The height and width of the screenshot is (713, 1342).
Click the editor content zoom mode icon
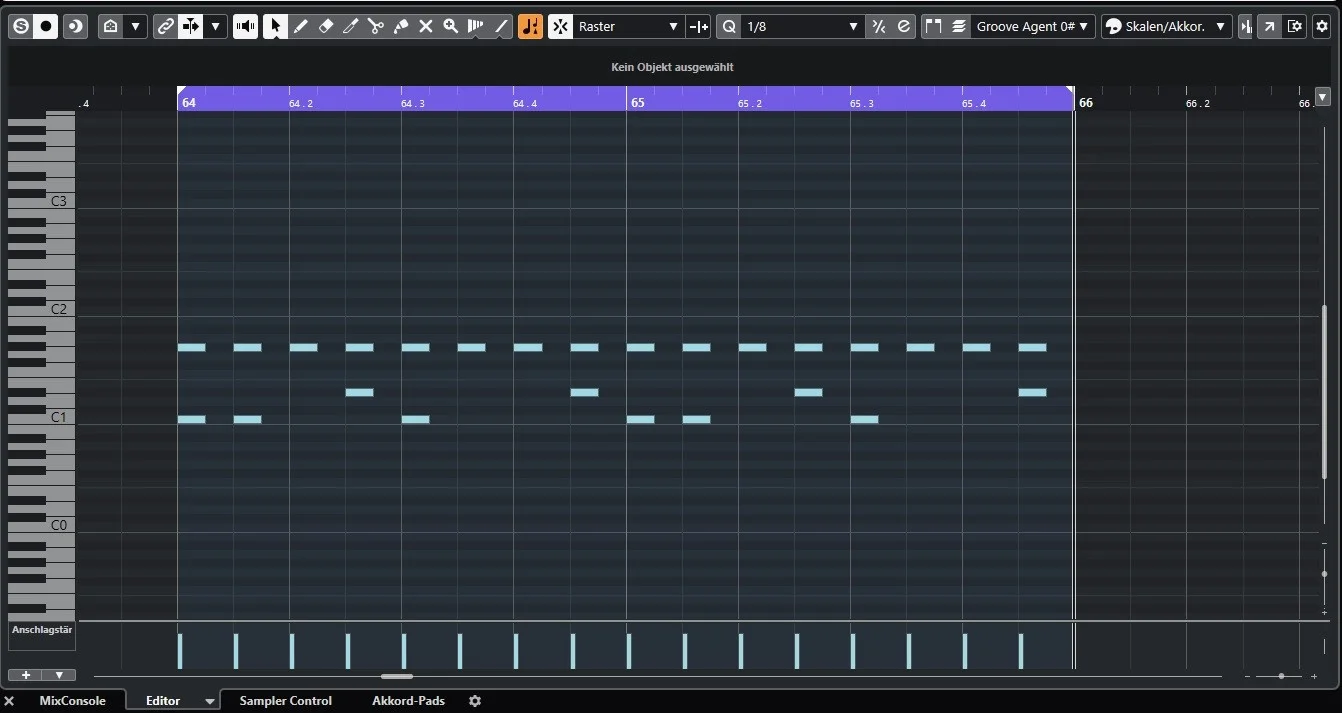111,26
